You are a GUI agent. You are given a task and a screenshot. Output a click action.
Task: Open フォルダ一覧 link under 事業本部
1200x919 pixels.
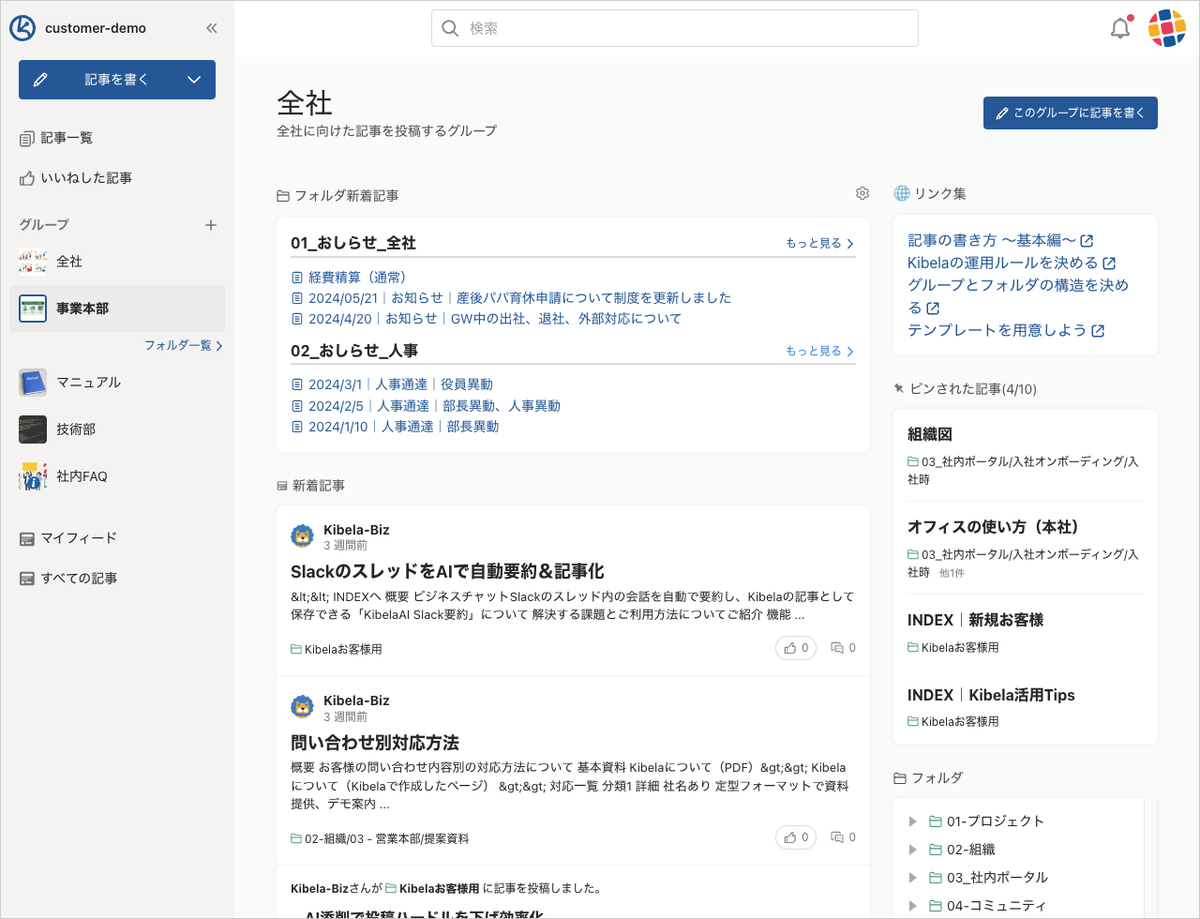click(183, 345)
